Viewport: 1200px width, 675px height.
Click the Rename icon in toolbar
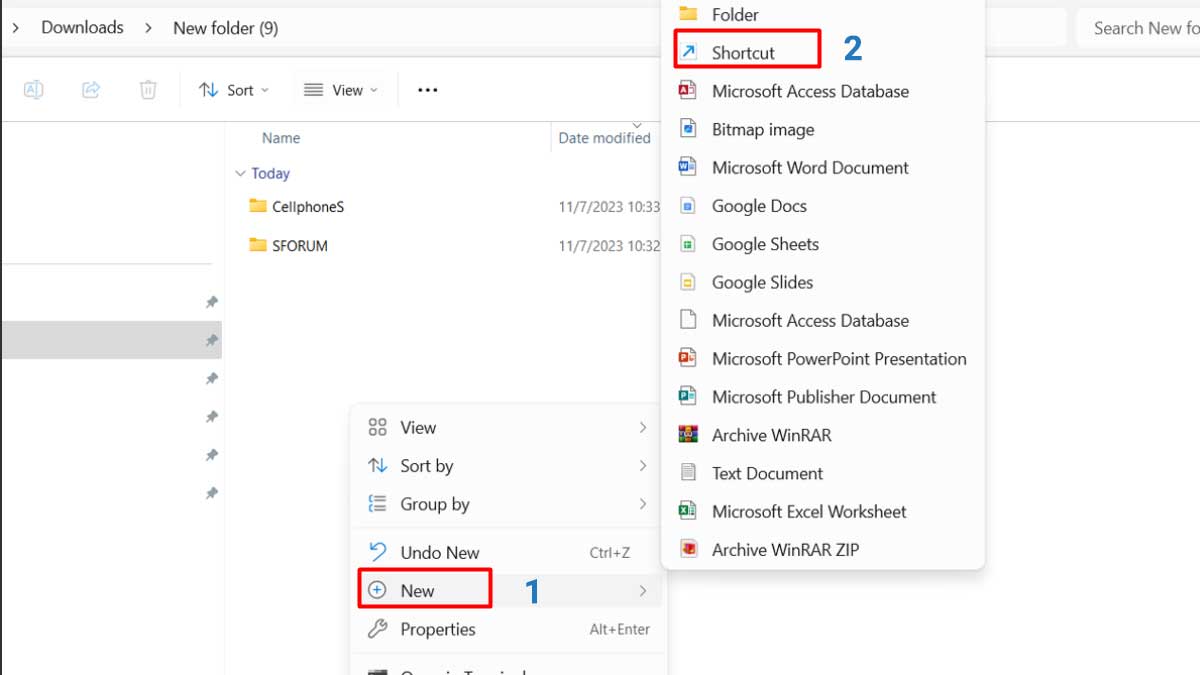[33, 90]
